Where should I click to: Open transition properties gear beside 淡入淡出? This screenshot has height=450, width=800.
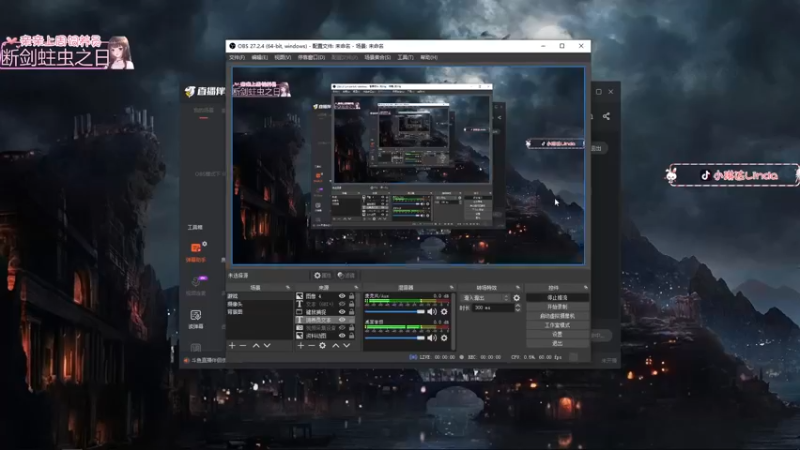click(516, 298)
